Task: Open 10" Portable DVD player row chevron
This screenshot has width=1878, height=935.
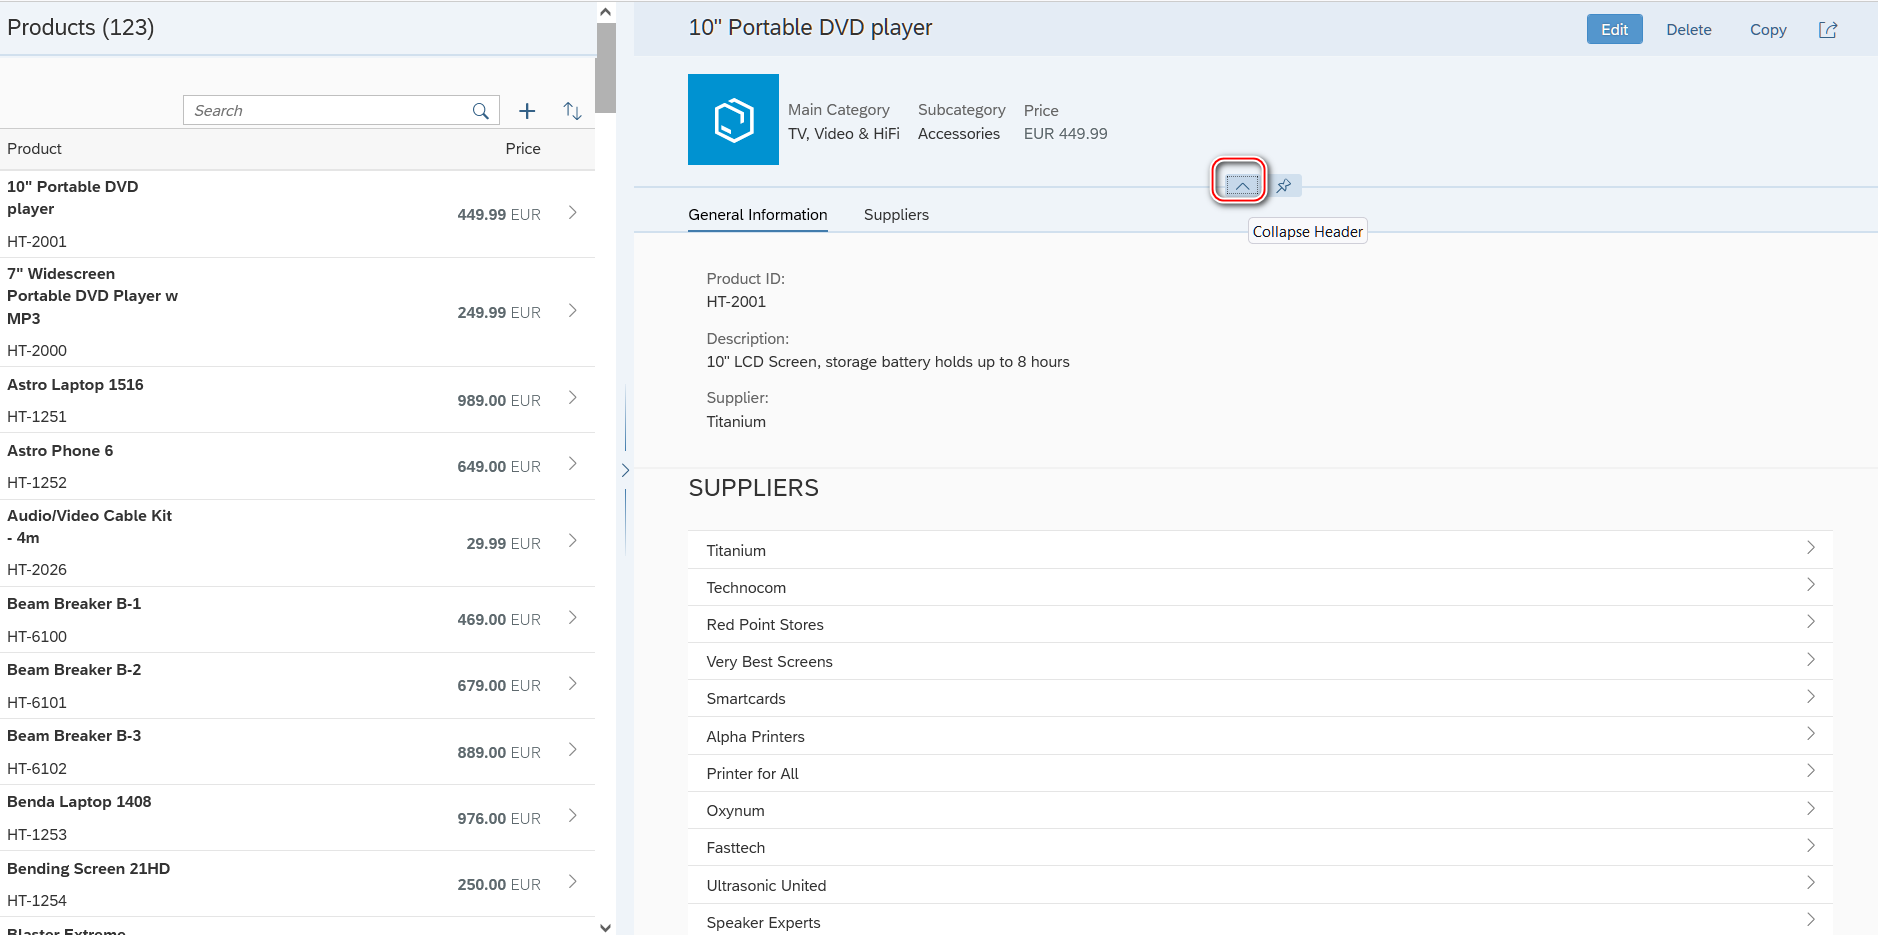Action: (x=572, y=213)
